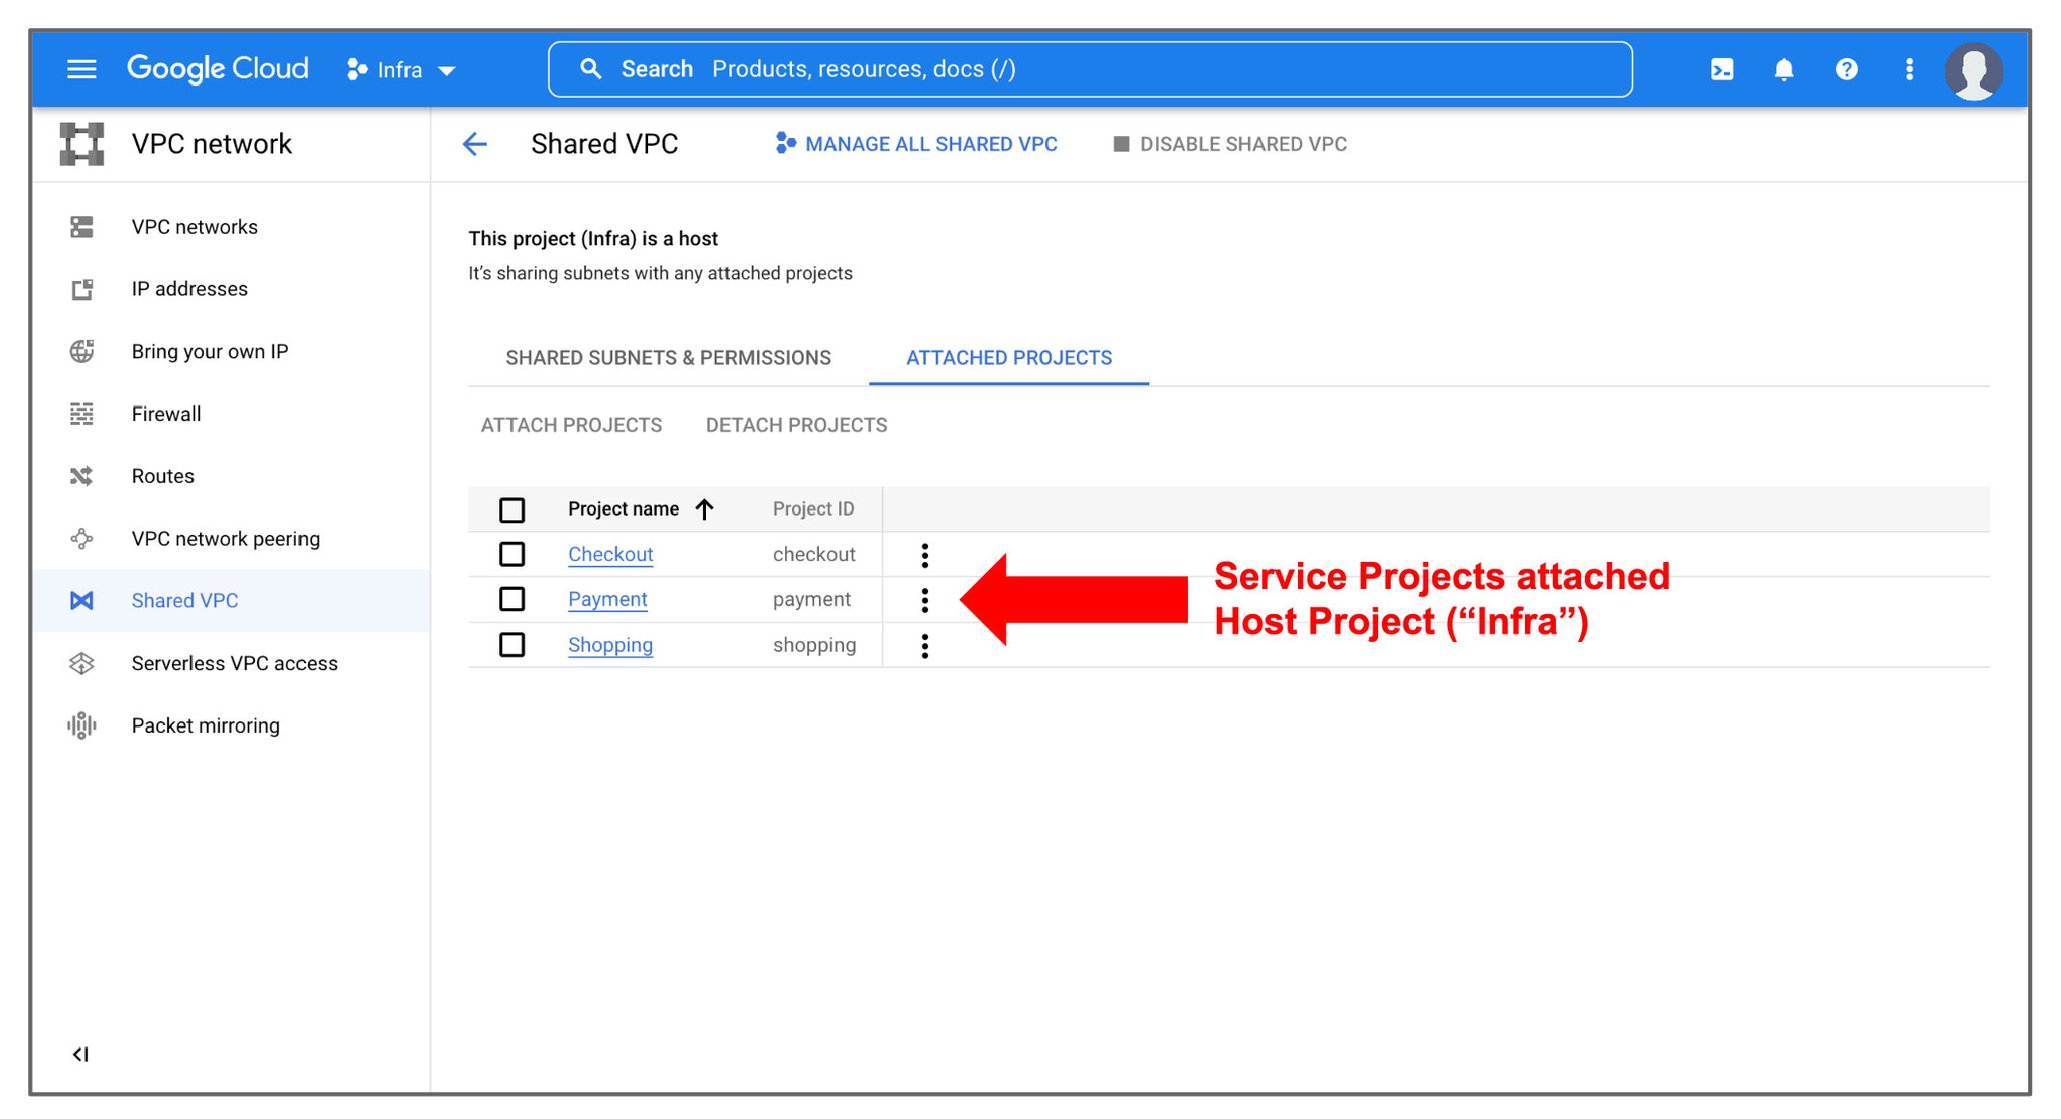2061x1119 pixels.
Task: Open the Attached Projects tab
Action: click(x=1008, y=357)
